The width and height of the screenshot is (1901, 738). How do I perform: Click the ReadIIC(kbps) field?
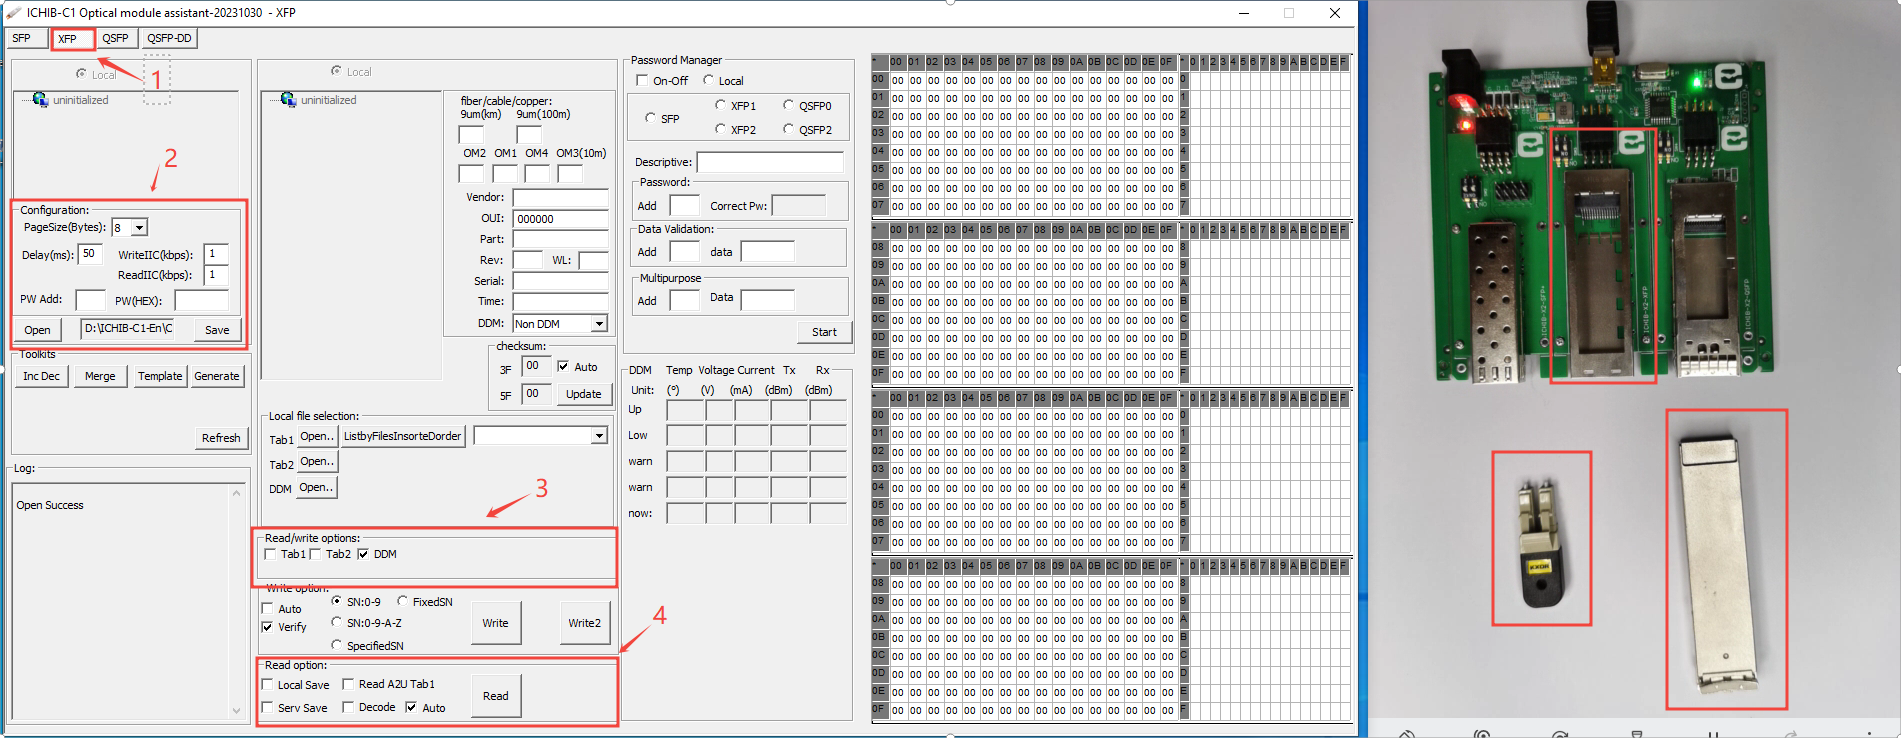(216, 275)
